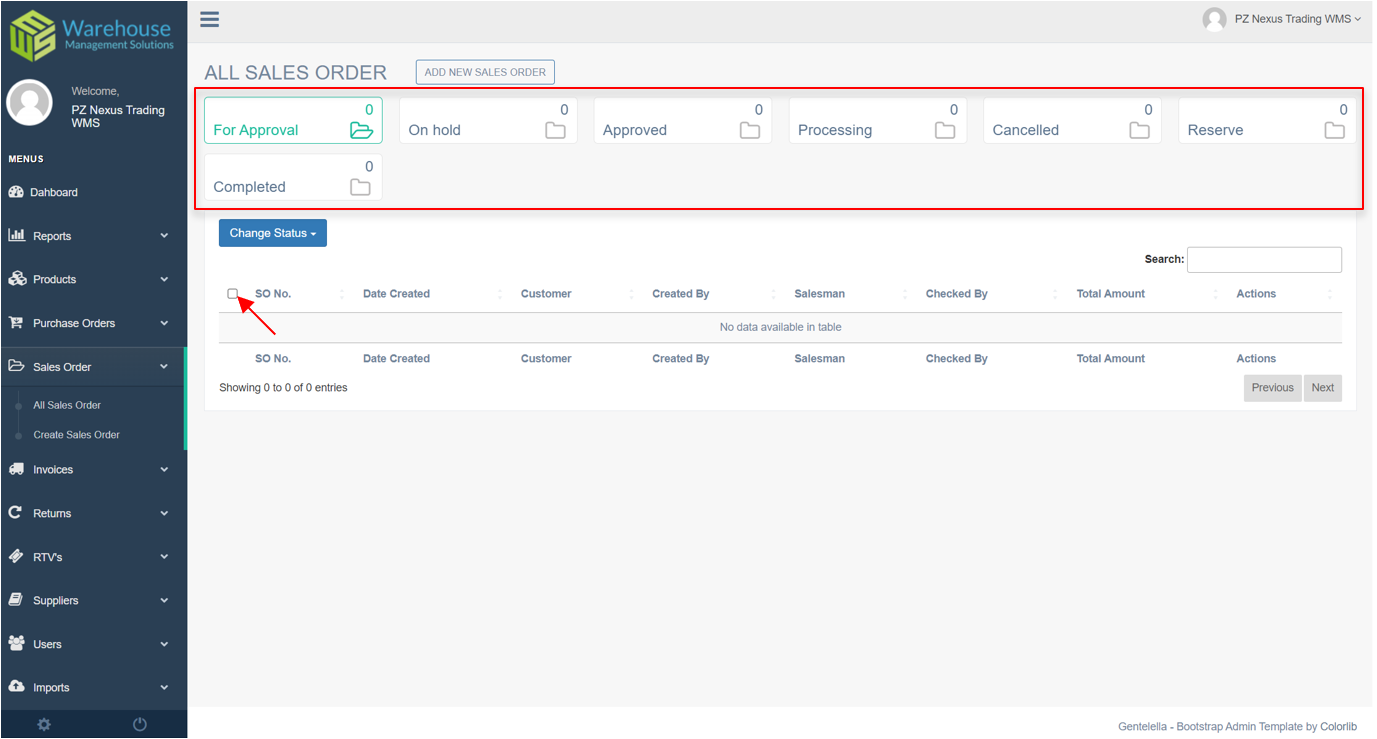Screen dimensions: 1377x739
Task: Tick the select-all checkbox in the table header
Action: tap(233, 293)
